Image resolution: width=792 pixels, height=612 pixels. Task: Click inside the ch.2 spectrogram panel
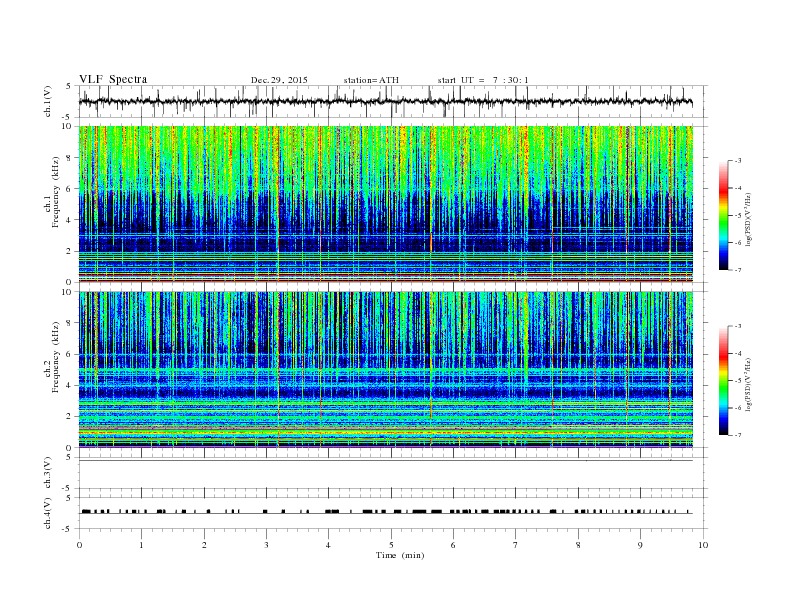[386, 369]
